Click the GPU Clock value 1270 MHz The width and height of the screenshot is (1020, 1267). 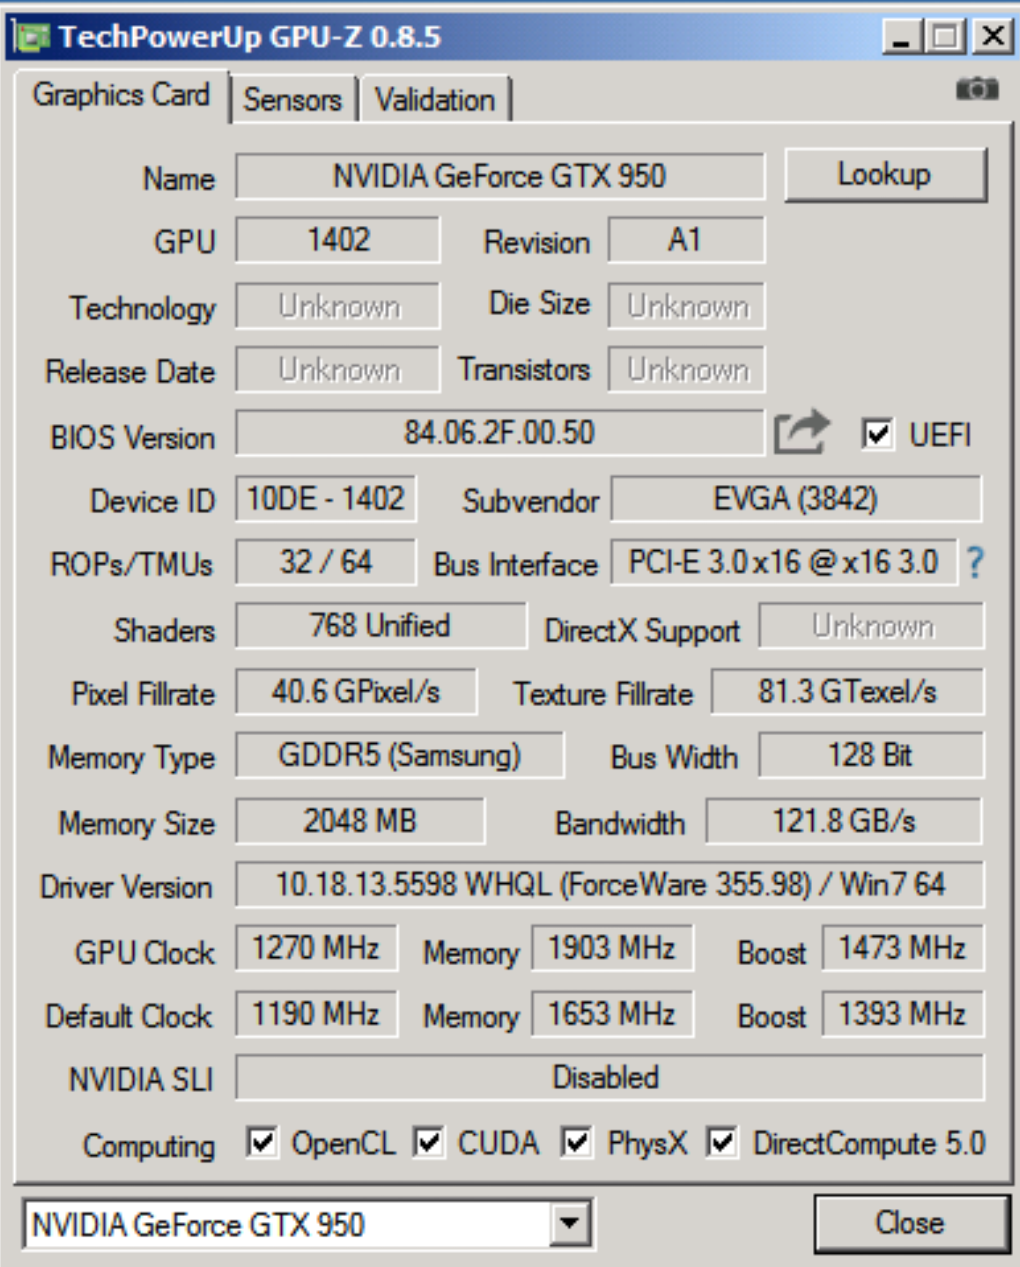(x=316, y=948)
